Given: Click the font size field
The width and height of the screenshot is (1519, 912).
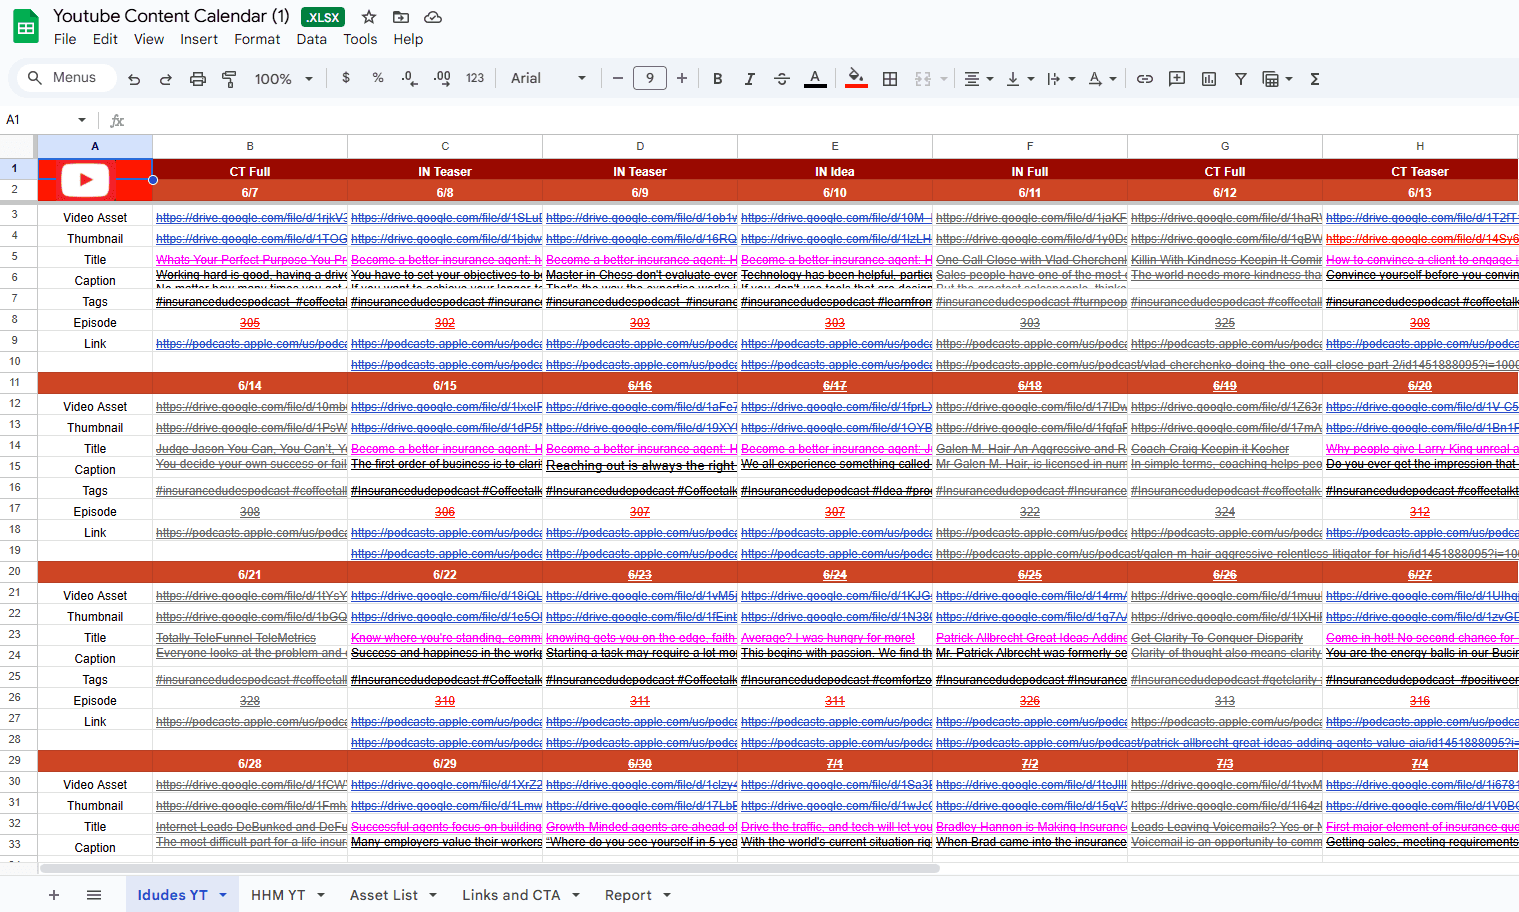Looking at the screenshot, I should click(650, 78).
